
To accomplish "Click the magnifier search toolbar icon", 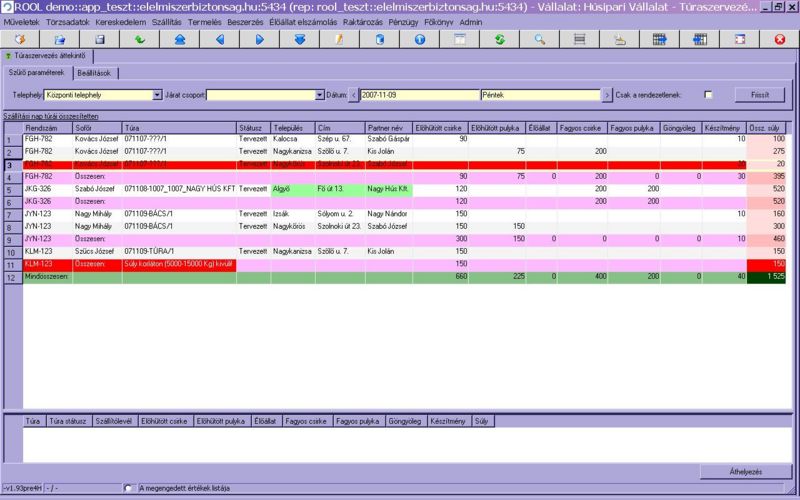I will [x=539, y=40].
